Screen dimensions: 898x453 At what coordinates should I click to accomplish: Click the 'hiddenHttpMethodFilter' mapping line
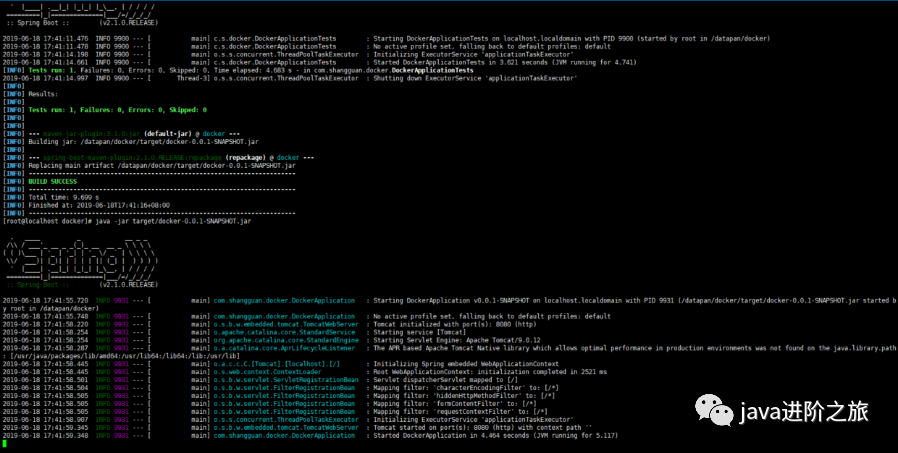tap(464, 396)
